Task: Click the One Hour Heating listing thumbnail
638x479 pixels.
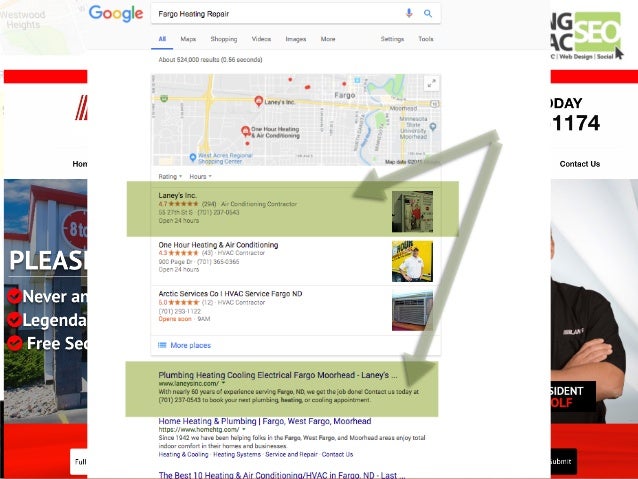Action: pos(412,261)
